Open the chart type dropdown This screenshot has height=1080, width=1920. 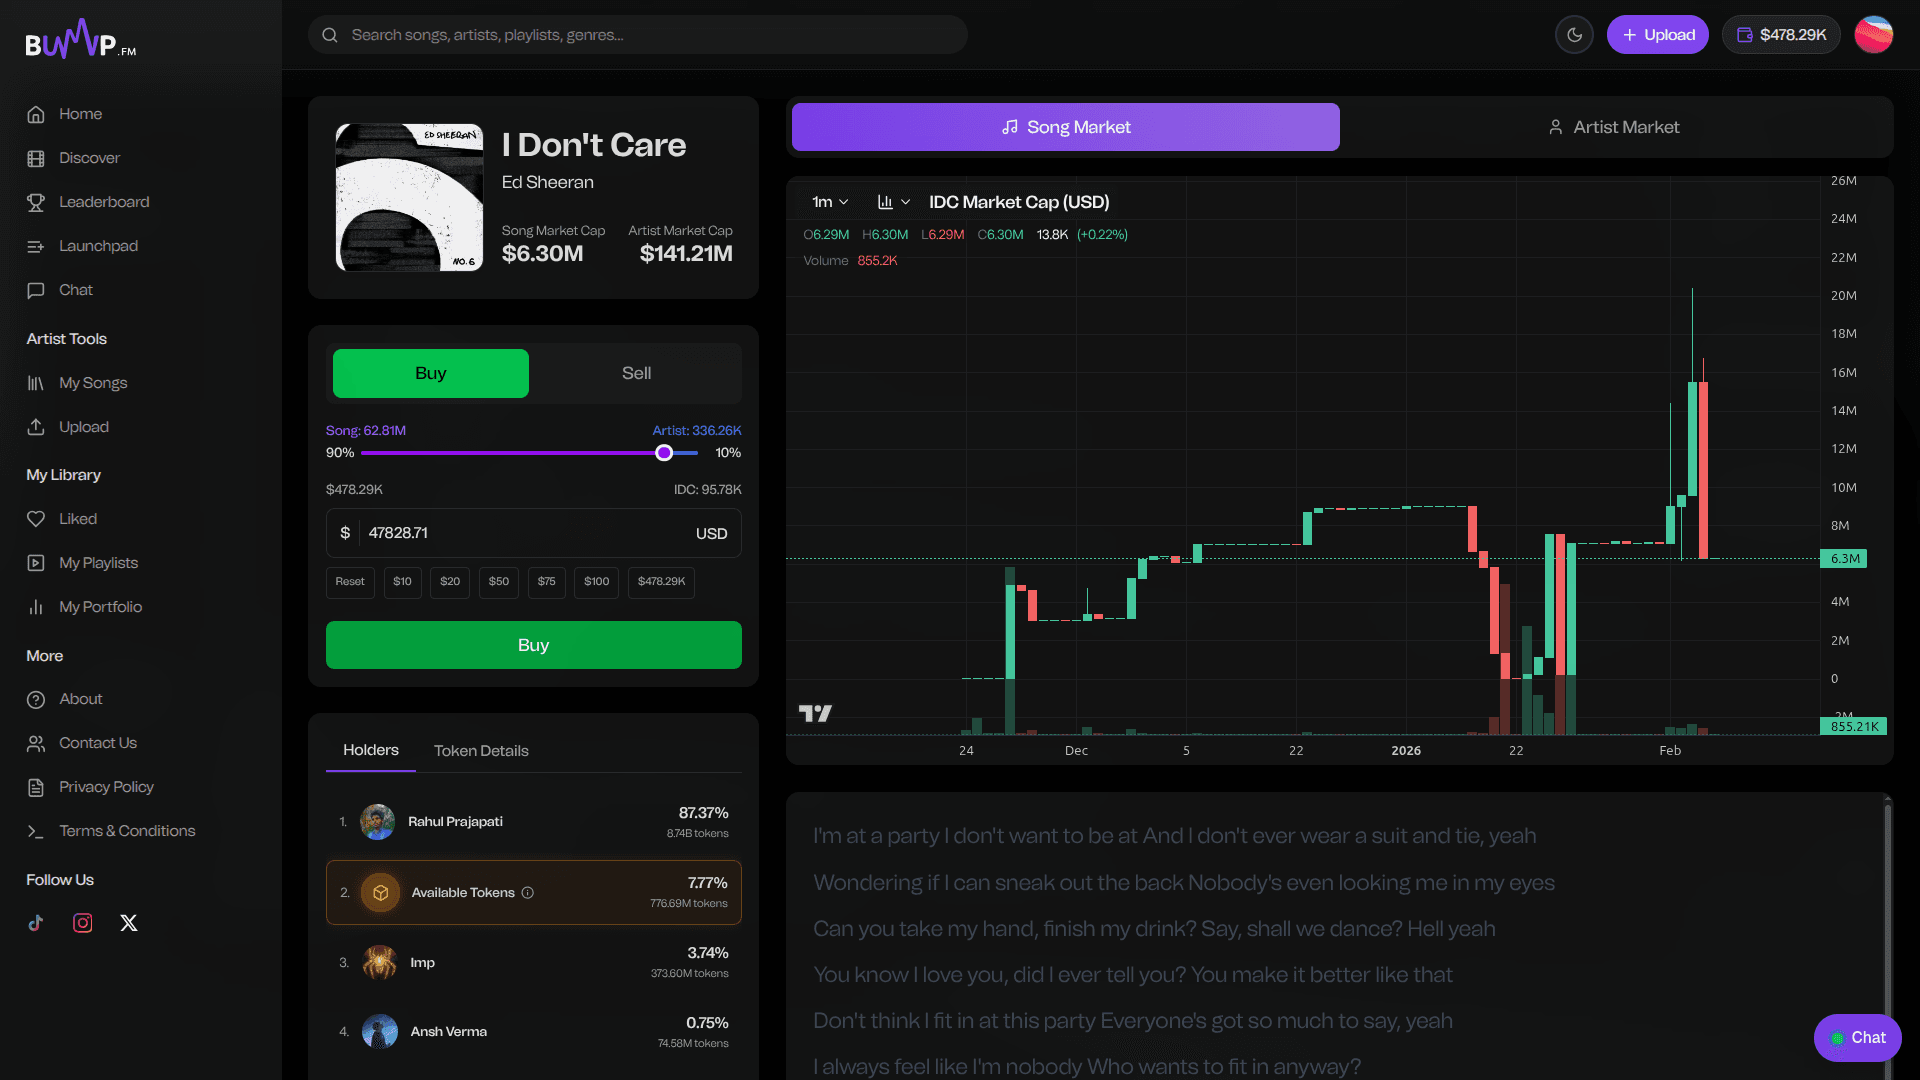point(893,202)
